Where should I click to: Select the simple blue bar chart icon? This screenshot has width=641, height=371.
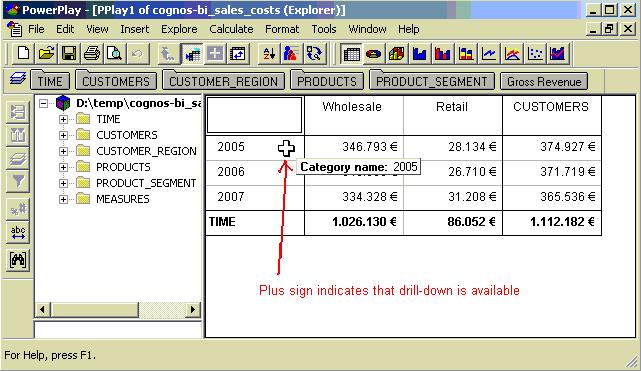tap(419, 54)
